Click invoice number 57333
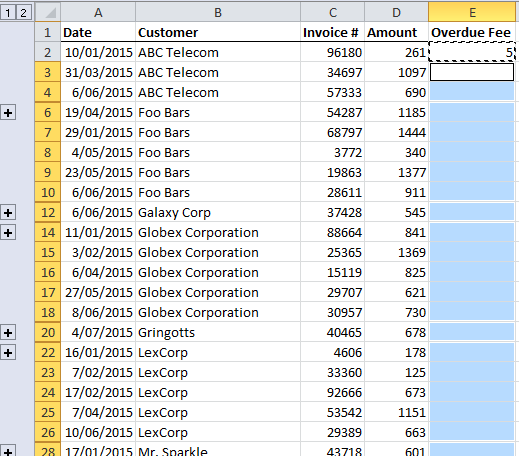The image size is (519, 456). point(332,92)
